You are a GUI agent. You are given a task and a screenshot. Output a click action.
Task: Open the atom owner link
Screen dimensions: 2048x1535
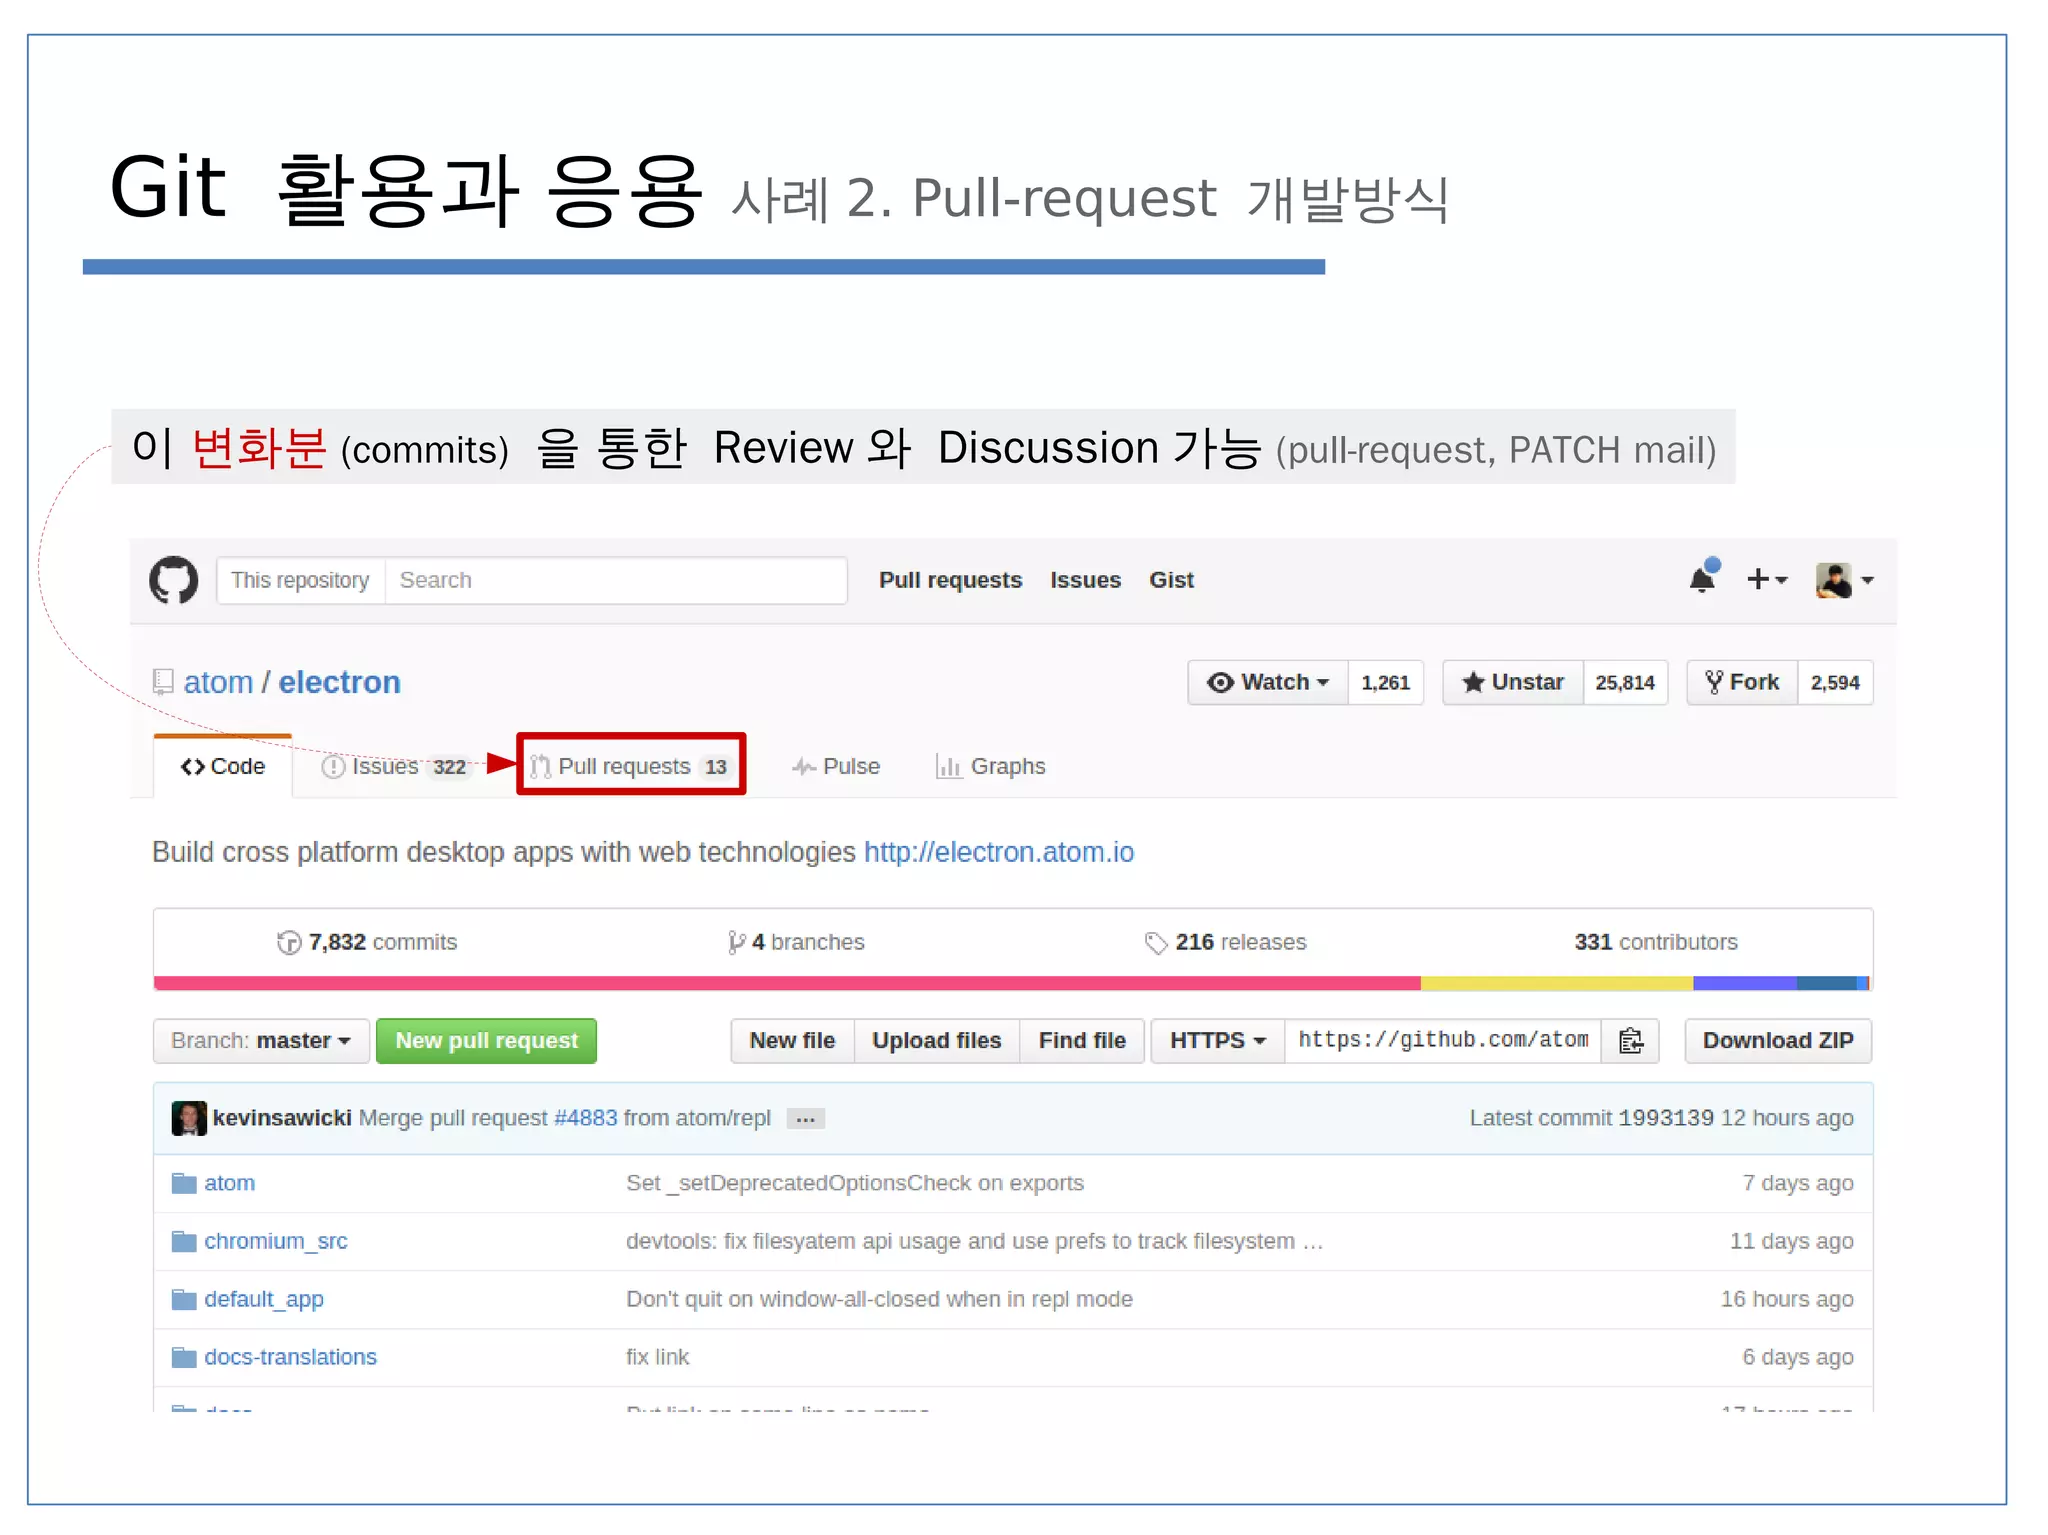tap(218, 682)
